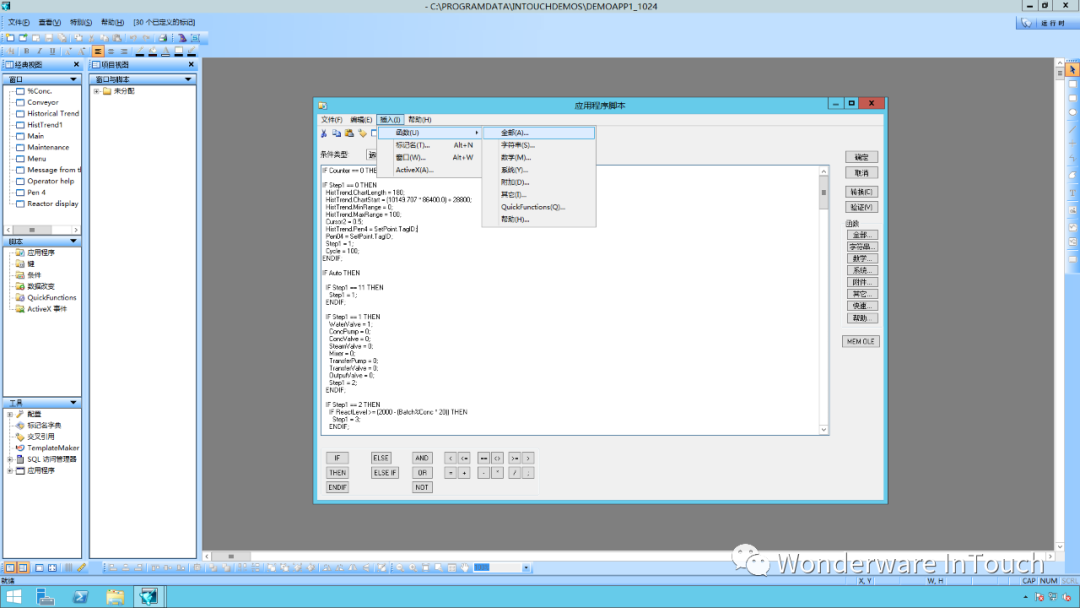Image resolution: width=1080 pixels, height=608 pixels.
Task: Collapse the 工具 panel
Action: 73,403
